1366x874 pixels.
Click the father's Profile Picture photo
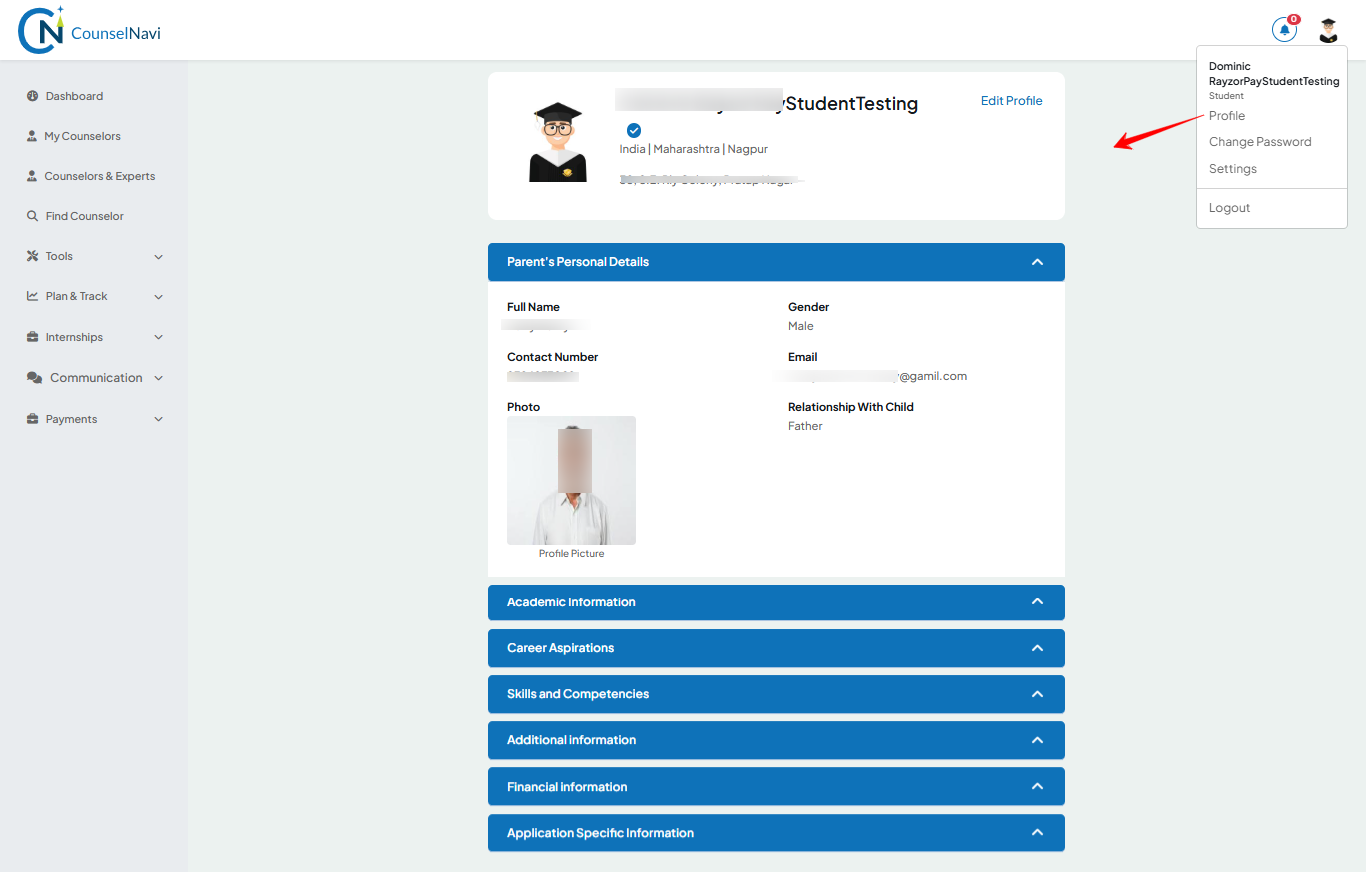click(571, 480)
